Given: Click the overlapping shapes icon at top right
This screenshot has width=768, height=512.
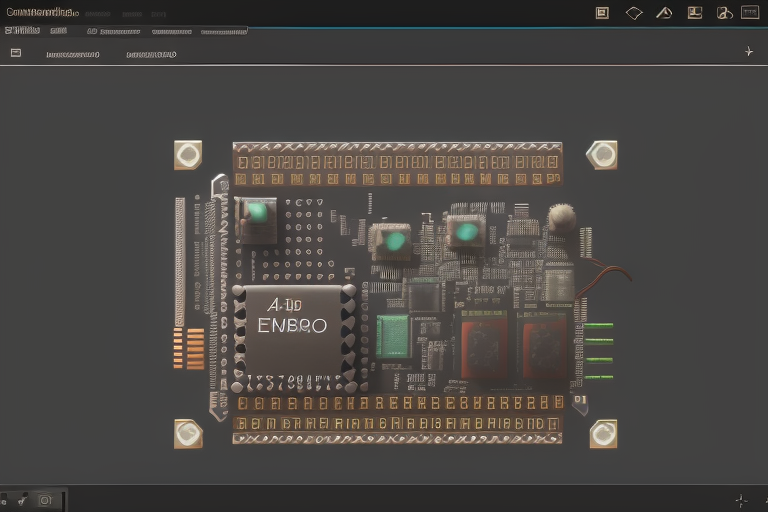Looking at the screenshot, I should point(725,13).
